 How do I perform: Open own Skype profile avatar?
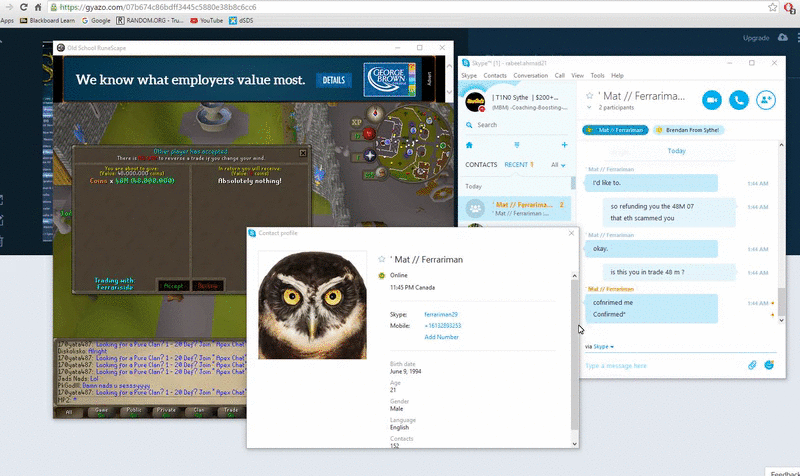pos(475,102)
